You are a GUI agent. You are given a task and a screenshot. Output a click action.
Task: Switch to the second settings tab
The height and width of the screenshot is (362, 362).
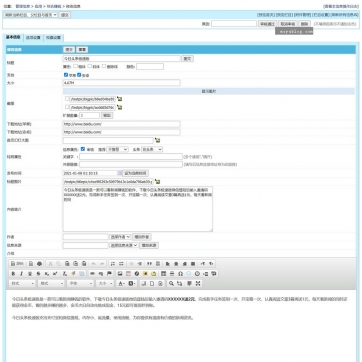[x=33, y=38]
